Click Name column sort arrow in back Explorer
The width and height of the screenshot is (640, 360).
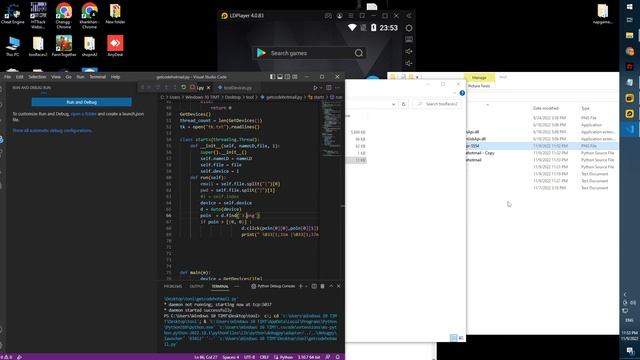click(487, 105)
